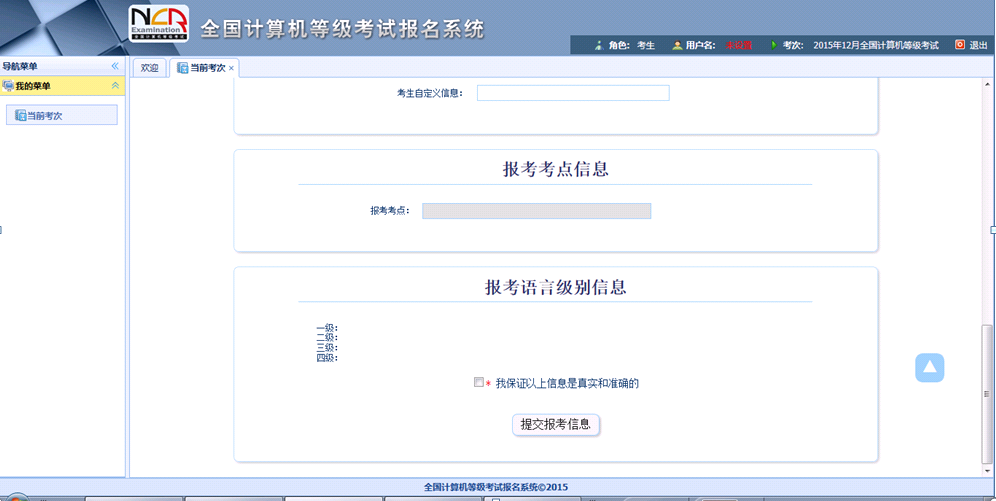
Task: Click the 考生自定义信息 input field
Action: (x=572, y=93)
